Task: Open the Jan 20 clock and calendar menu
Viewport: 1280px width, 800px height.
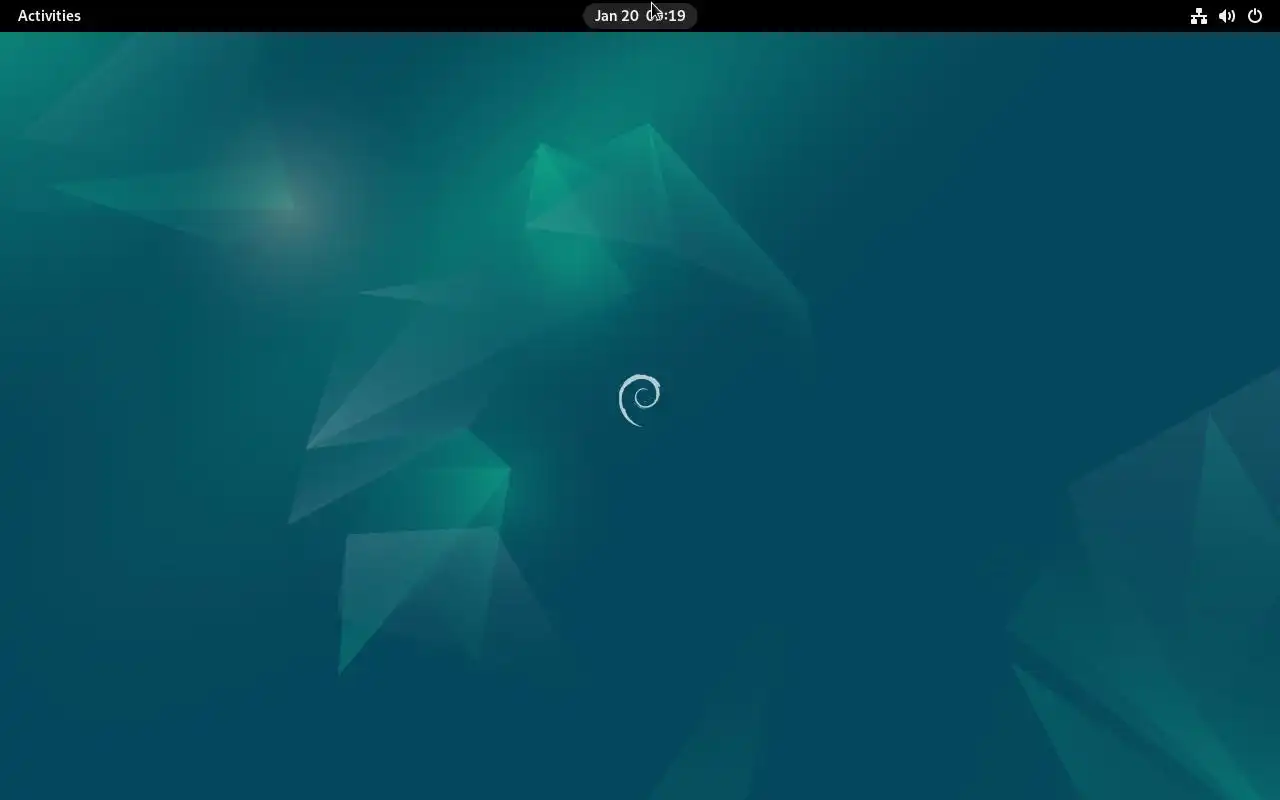Action: pos(640,15)
